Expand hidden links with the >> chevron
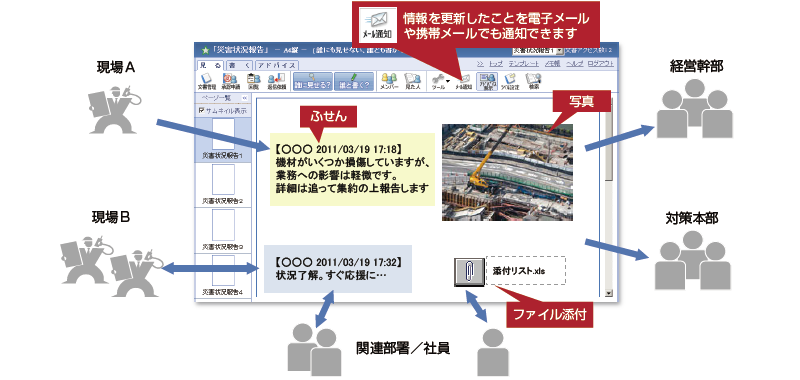The height and width of the screenshot is (380, 800). (x=480, y=64)
